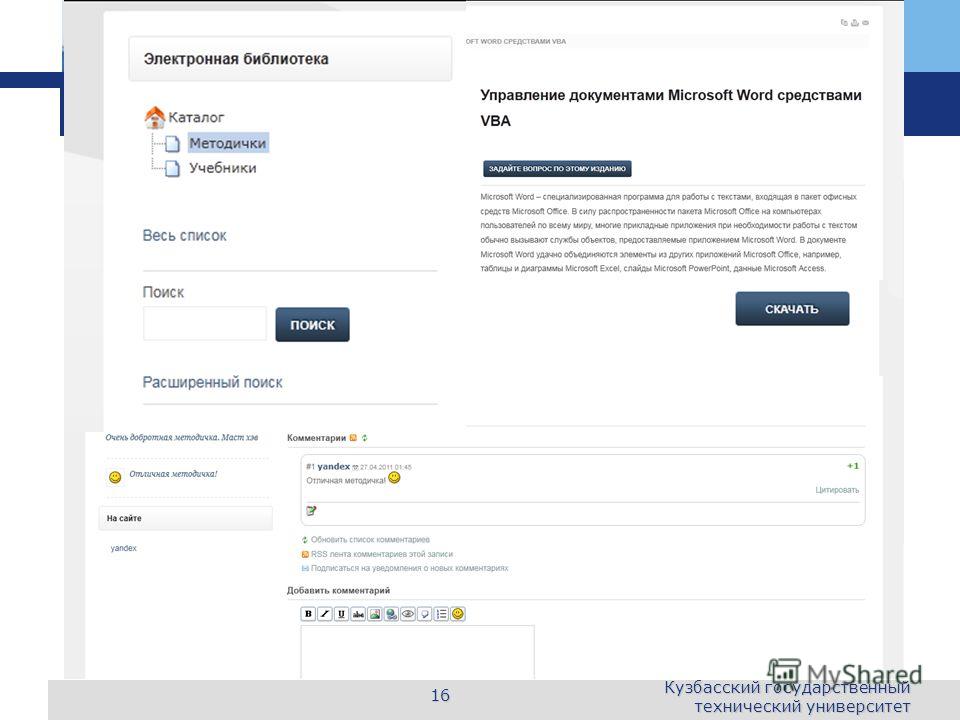
Task: Insert an image in the comment
Action: [375, 613]
